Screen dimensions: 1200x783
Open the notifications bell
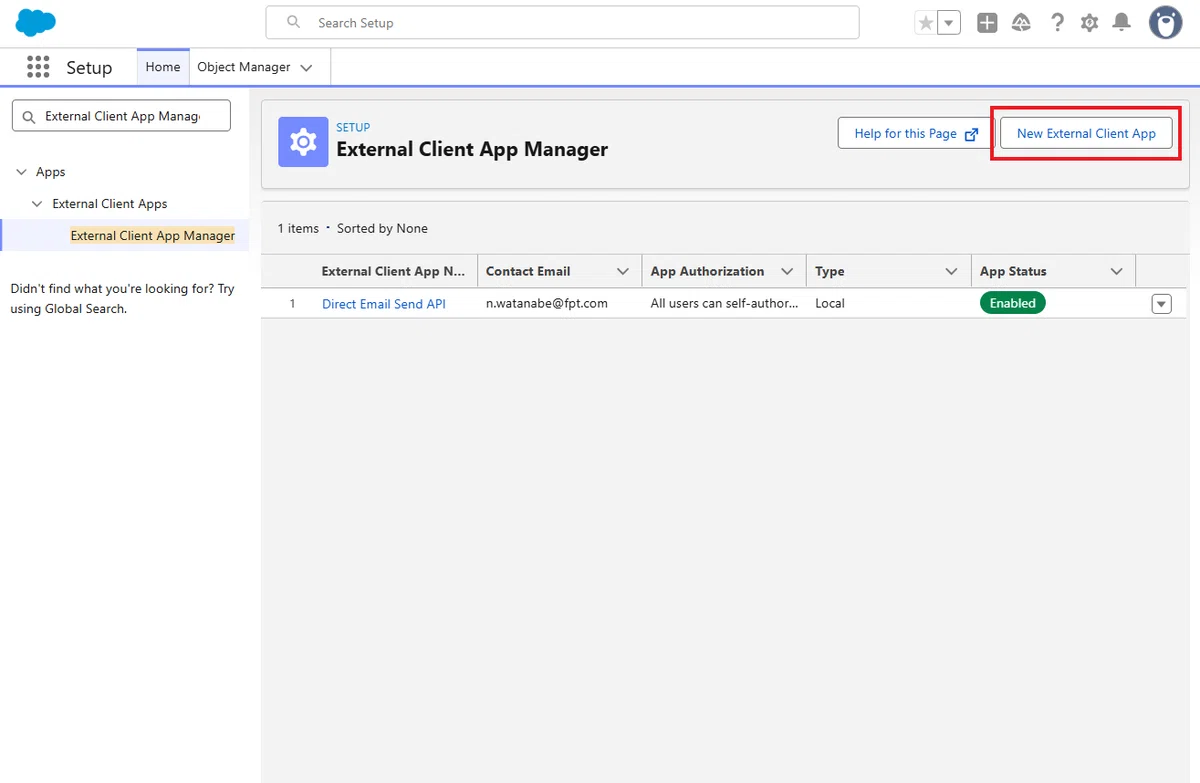click(x=1122, y=23)
